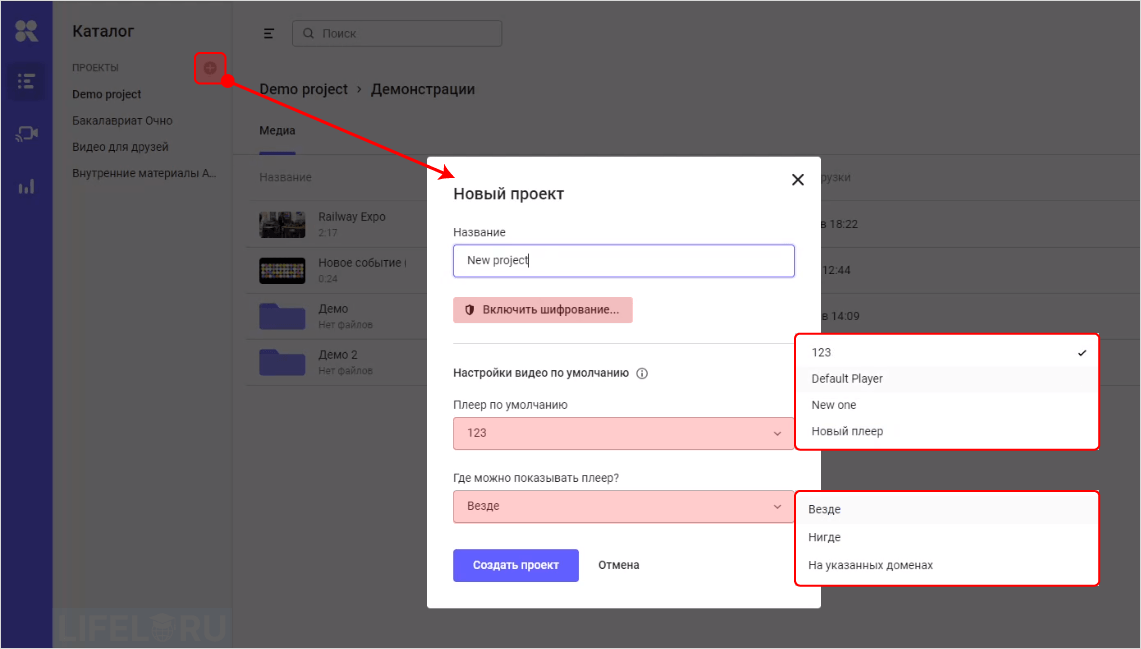Open the analytics bar chart icon
Screen dimensions: 1141x649
[27, 186]
